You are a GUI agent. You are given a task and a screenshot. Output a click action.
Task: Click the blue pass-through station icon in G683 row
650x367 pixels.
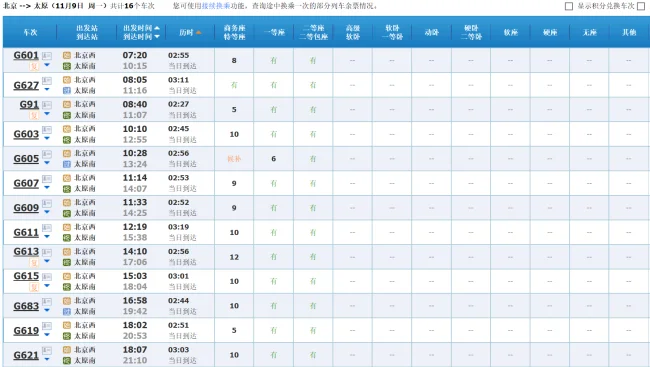[x=67, y=311]
